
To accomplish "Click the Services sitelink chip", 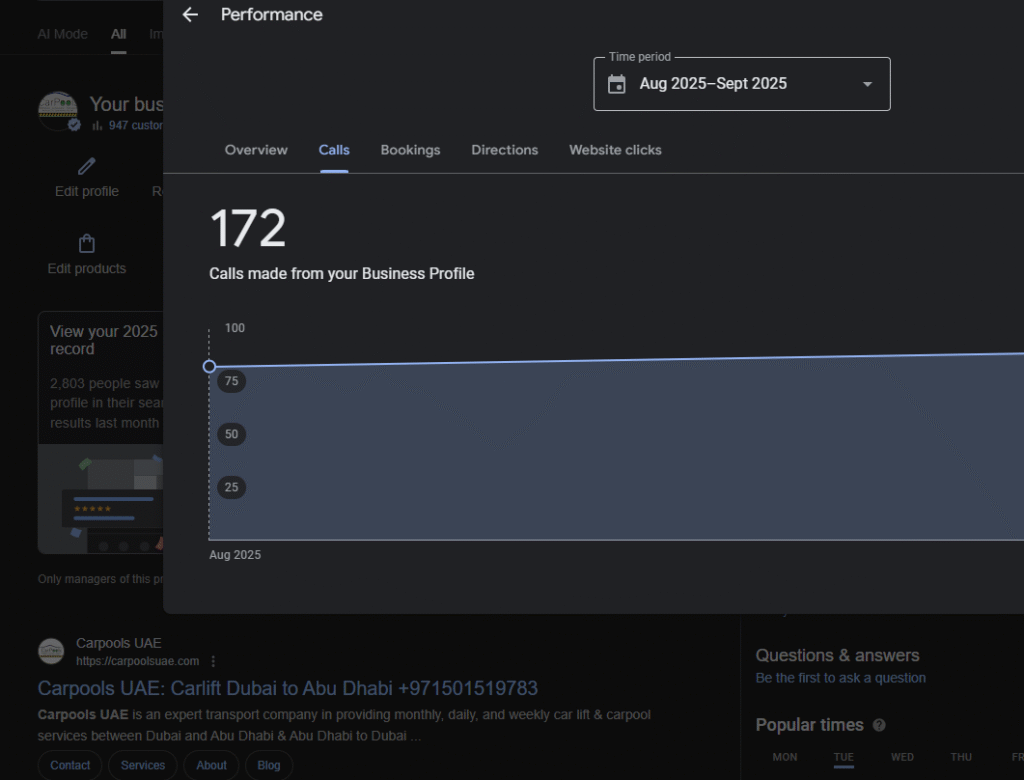I will 143,765.
